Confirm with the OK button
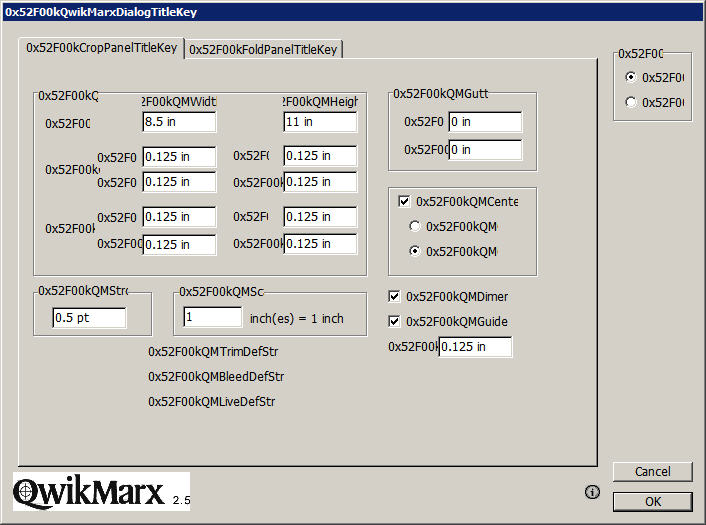This screenshot has width=706, height=525. click(652, 502)
